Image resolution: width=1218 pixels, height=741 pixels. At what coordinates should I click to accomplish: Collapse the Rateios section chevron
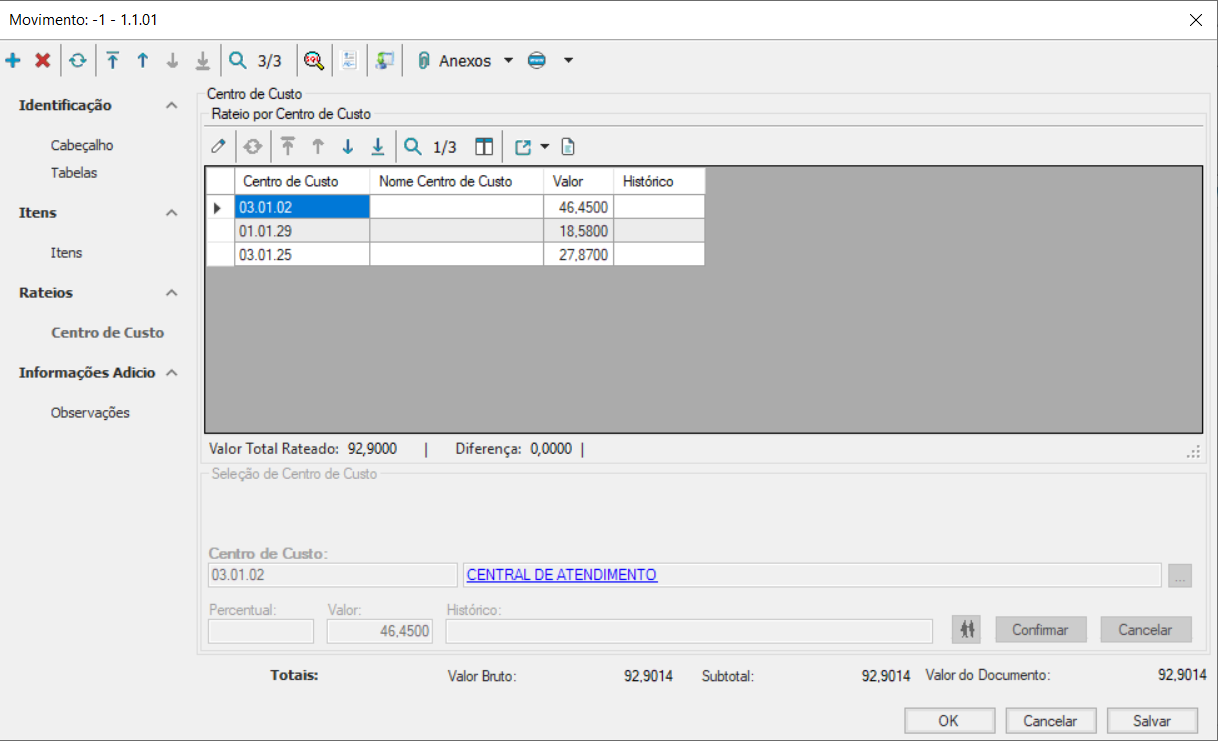172,293
